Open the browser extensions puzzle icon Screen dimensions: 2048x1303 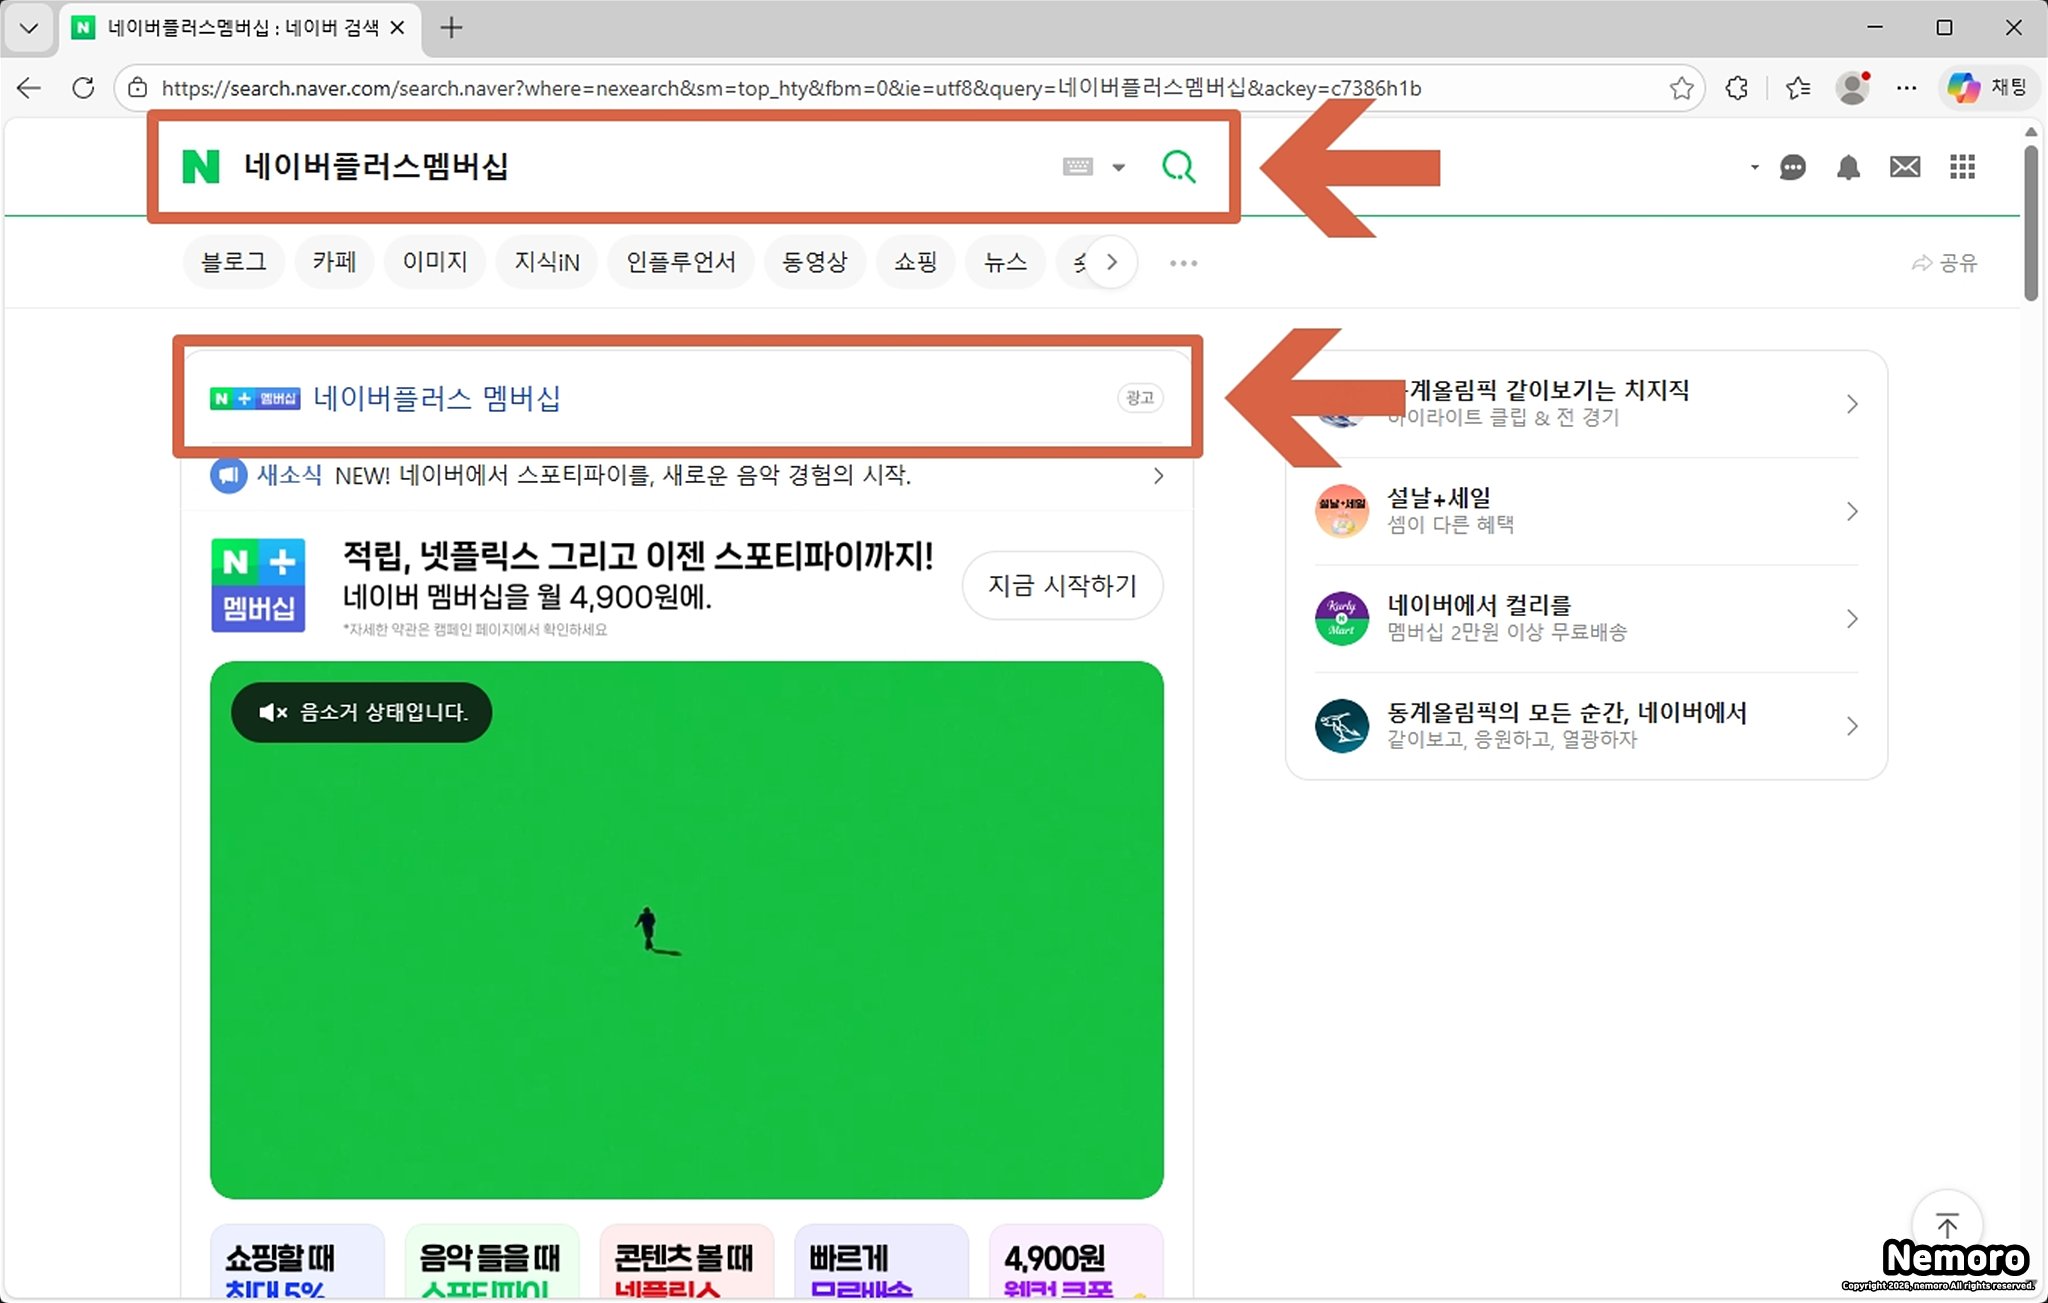[x=1737, y=88]
